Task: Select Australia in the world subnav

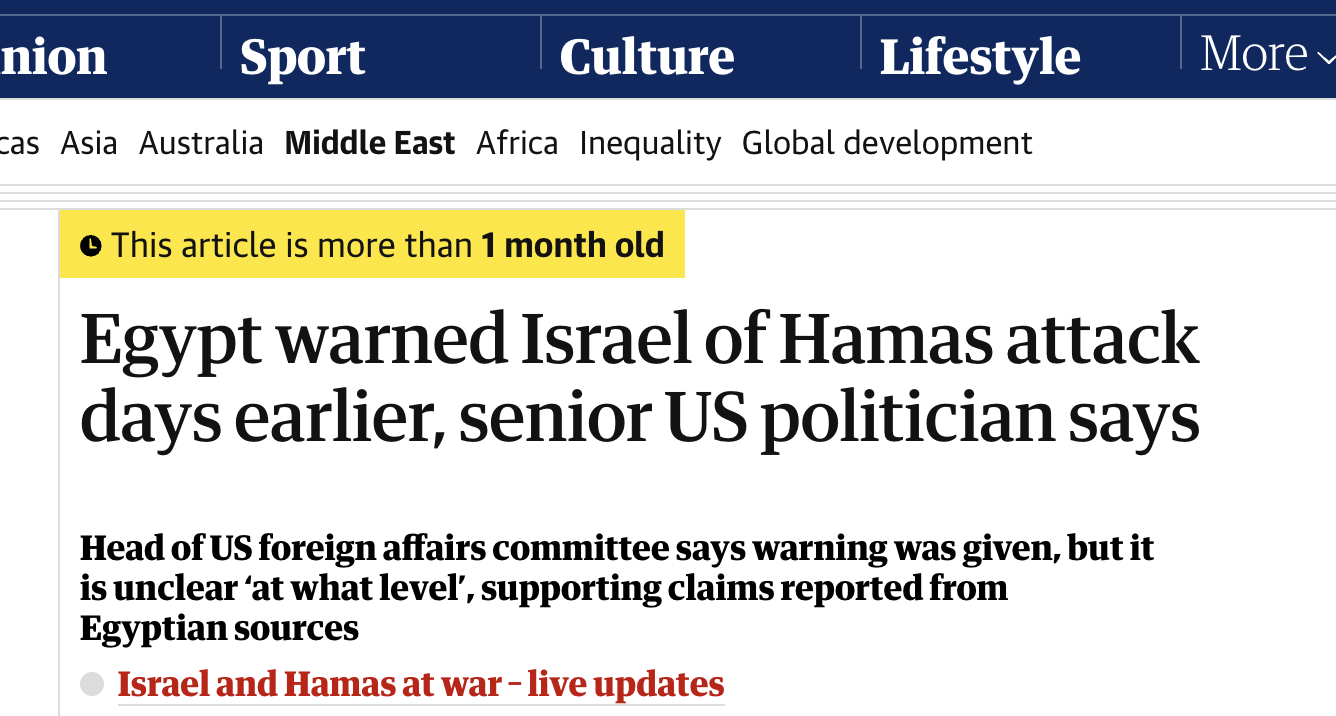Action: [201, 144]
